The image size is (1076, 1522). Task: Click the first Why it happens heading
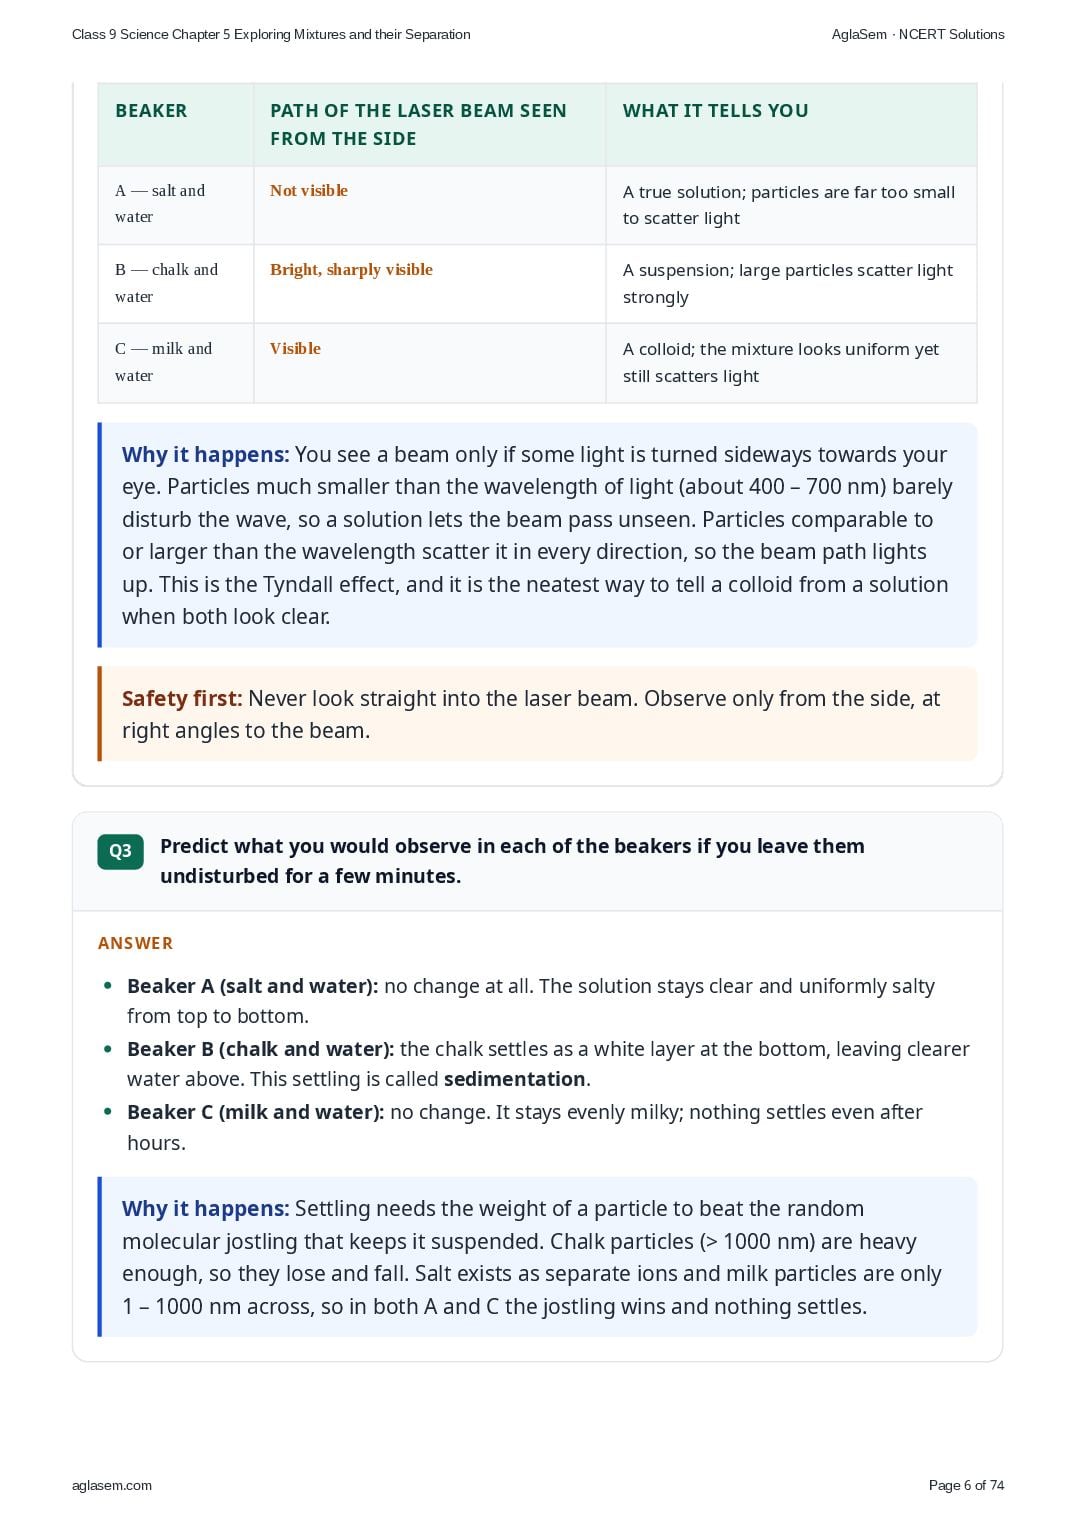205,455
